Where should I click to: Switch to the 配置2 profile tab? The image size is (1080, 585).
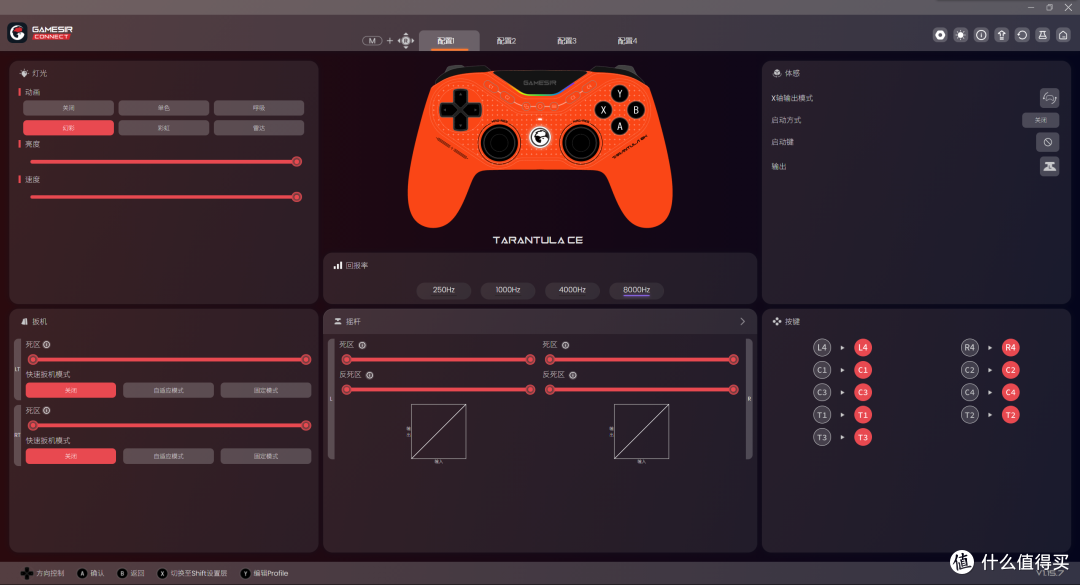point(506,41)
